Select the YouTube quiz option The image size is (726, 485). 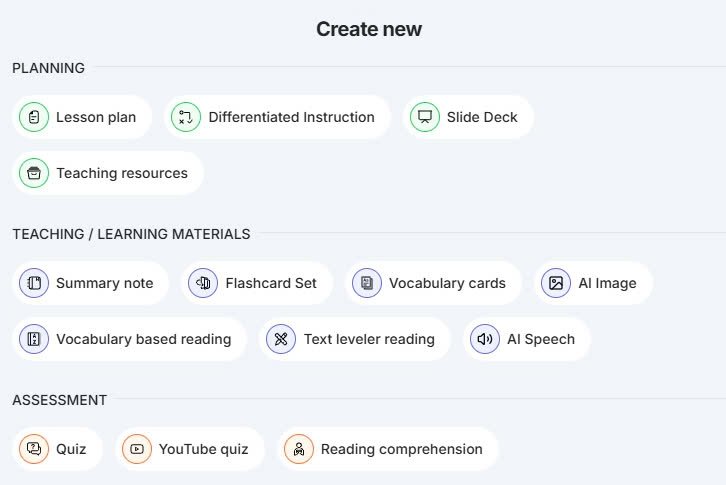pos(190,449)
